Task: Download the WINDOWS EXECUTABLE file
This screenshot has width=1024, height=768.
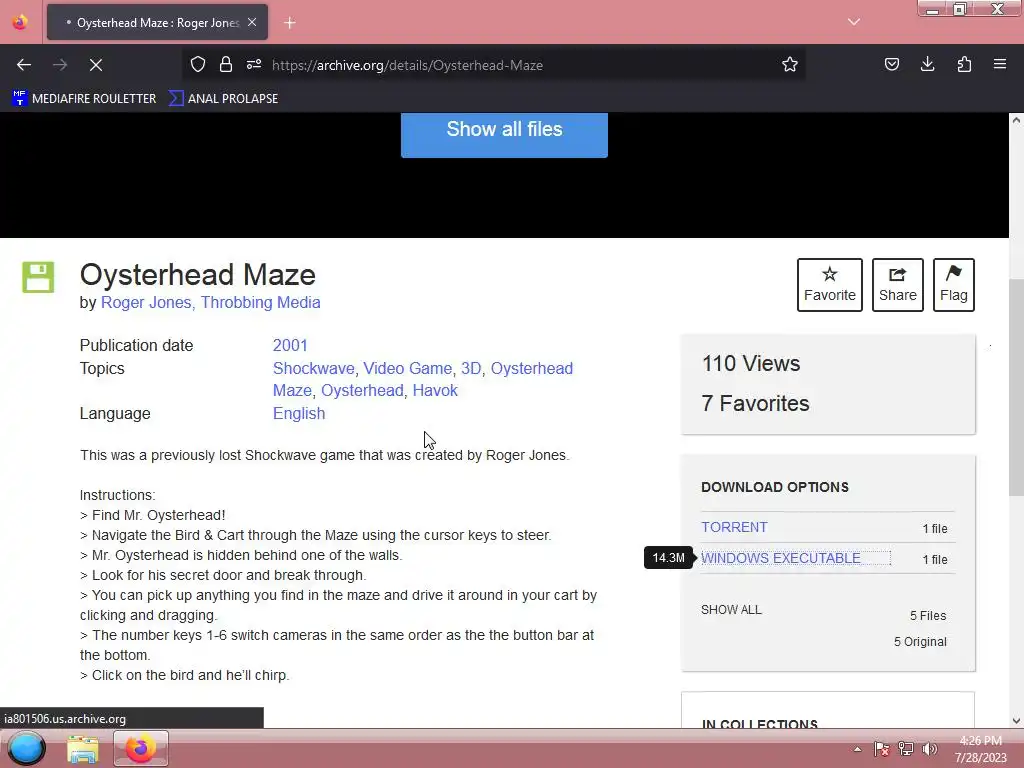Action: coord(780,558)
